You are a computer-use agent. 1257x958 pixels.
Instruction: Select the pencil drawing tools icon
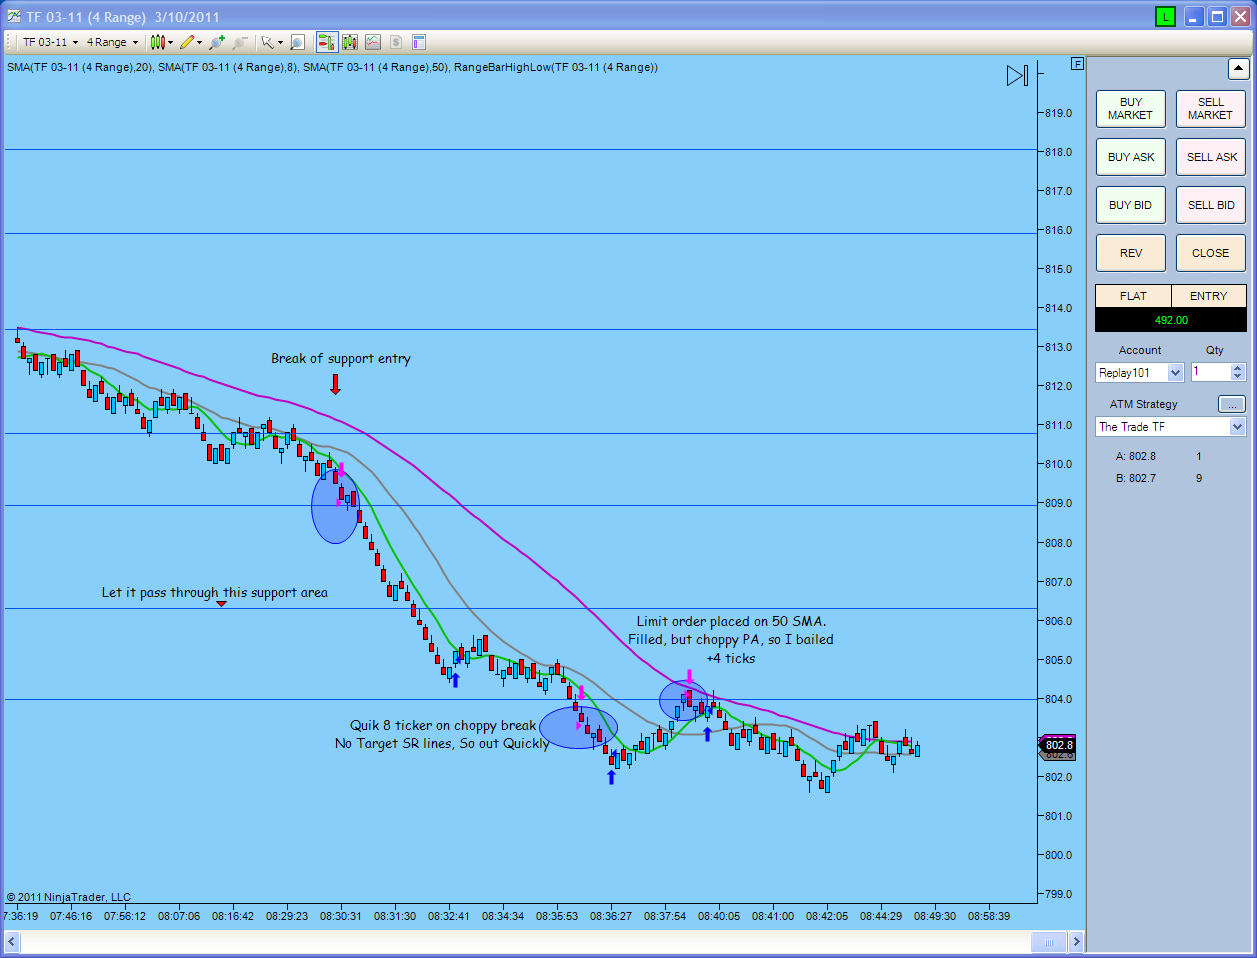pos(187,42)
